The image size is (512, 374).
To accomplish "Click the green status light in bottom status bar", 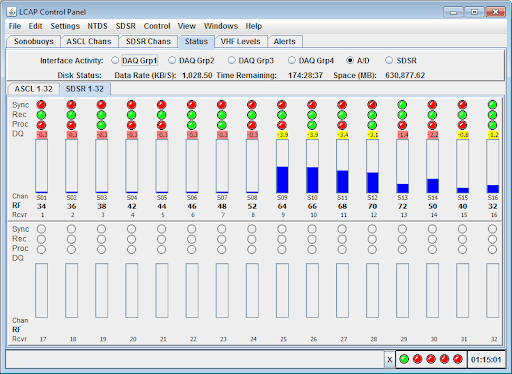I will coord(404,359).
